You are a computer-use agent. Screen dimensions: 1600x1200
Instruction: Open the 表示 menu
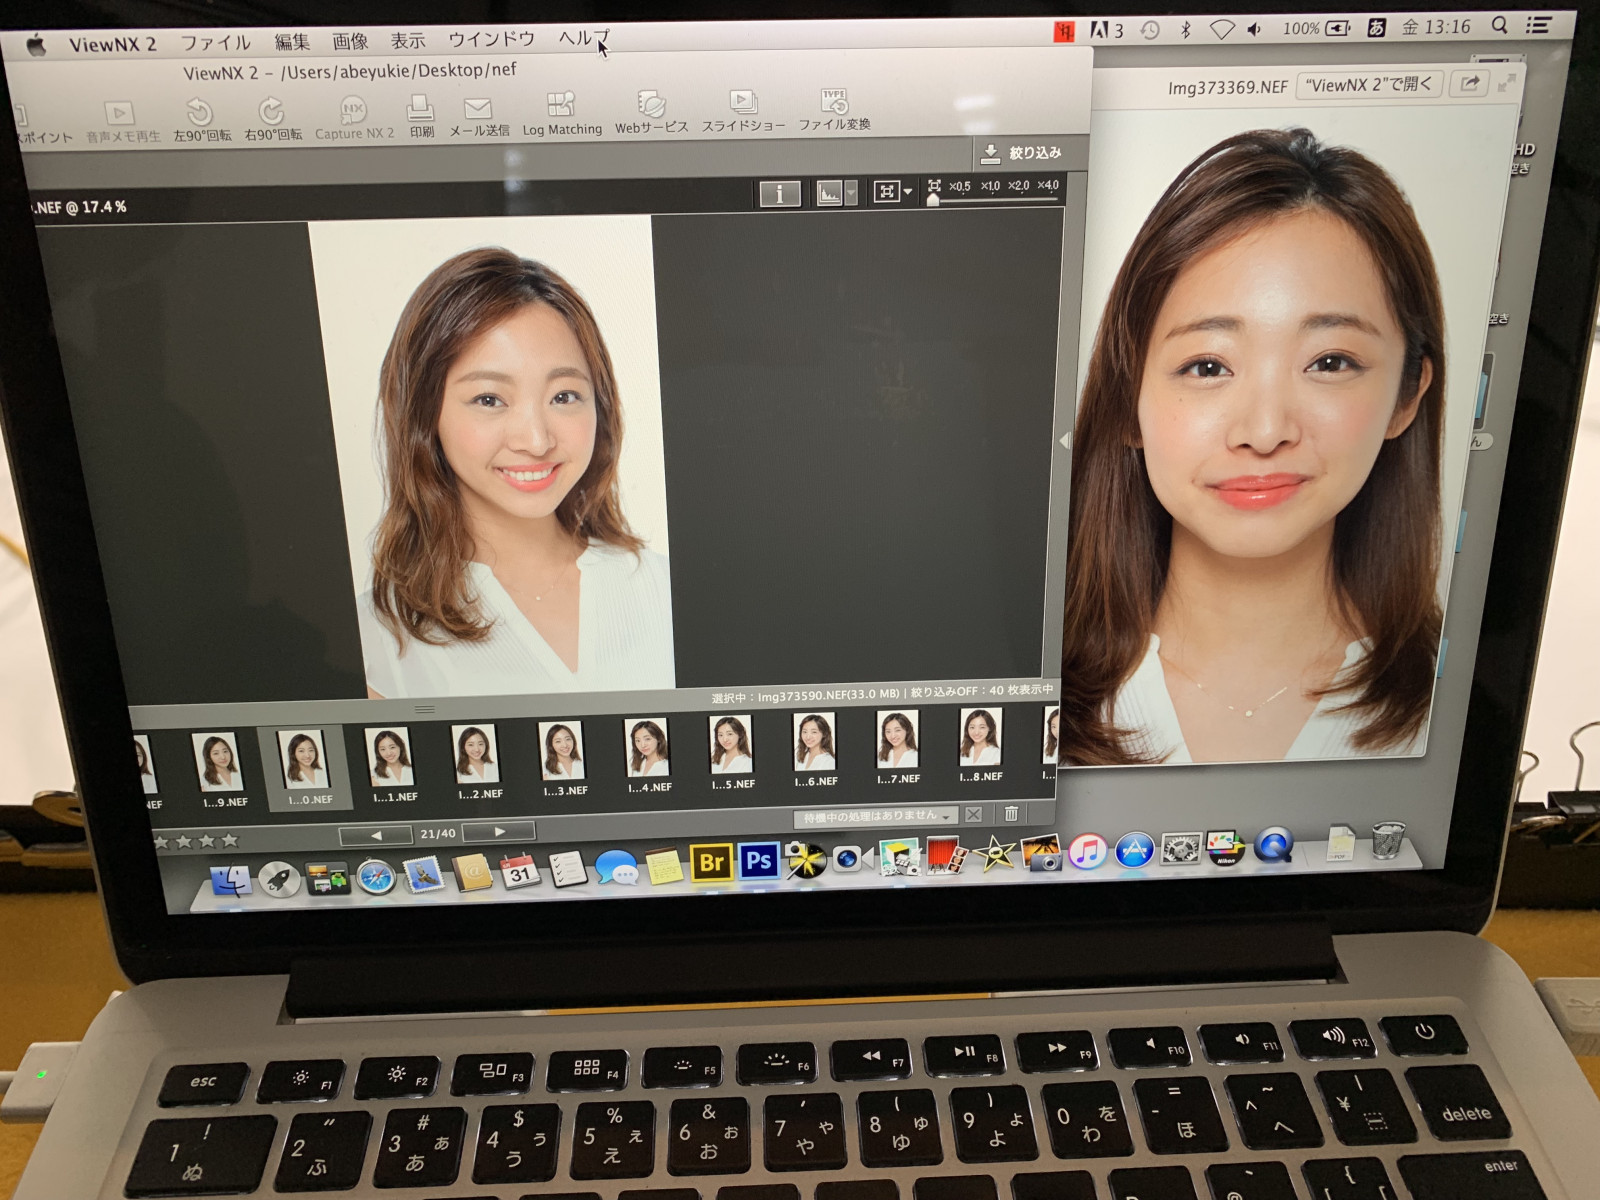(x=408, y=41)
